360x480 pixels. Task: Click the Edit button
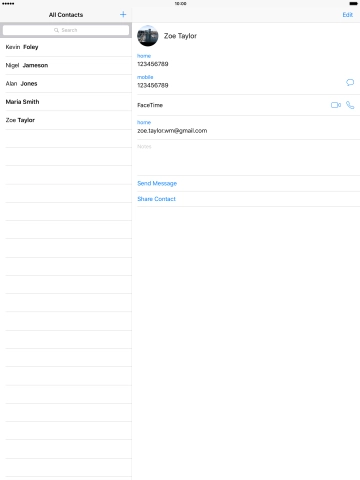[347, 15]
